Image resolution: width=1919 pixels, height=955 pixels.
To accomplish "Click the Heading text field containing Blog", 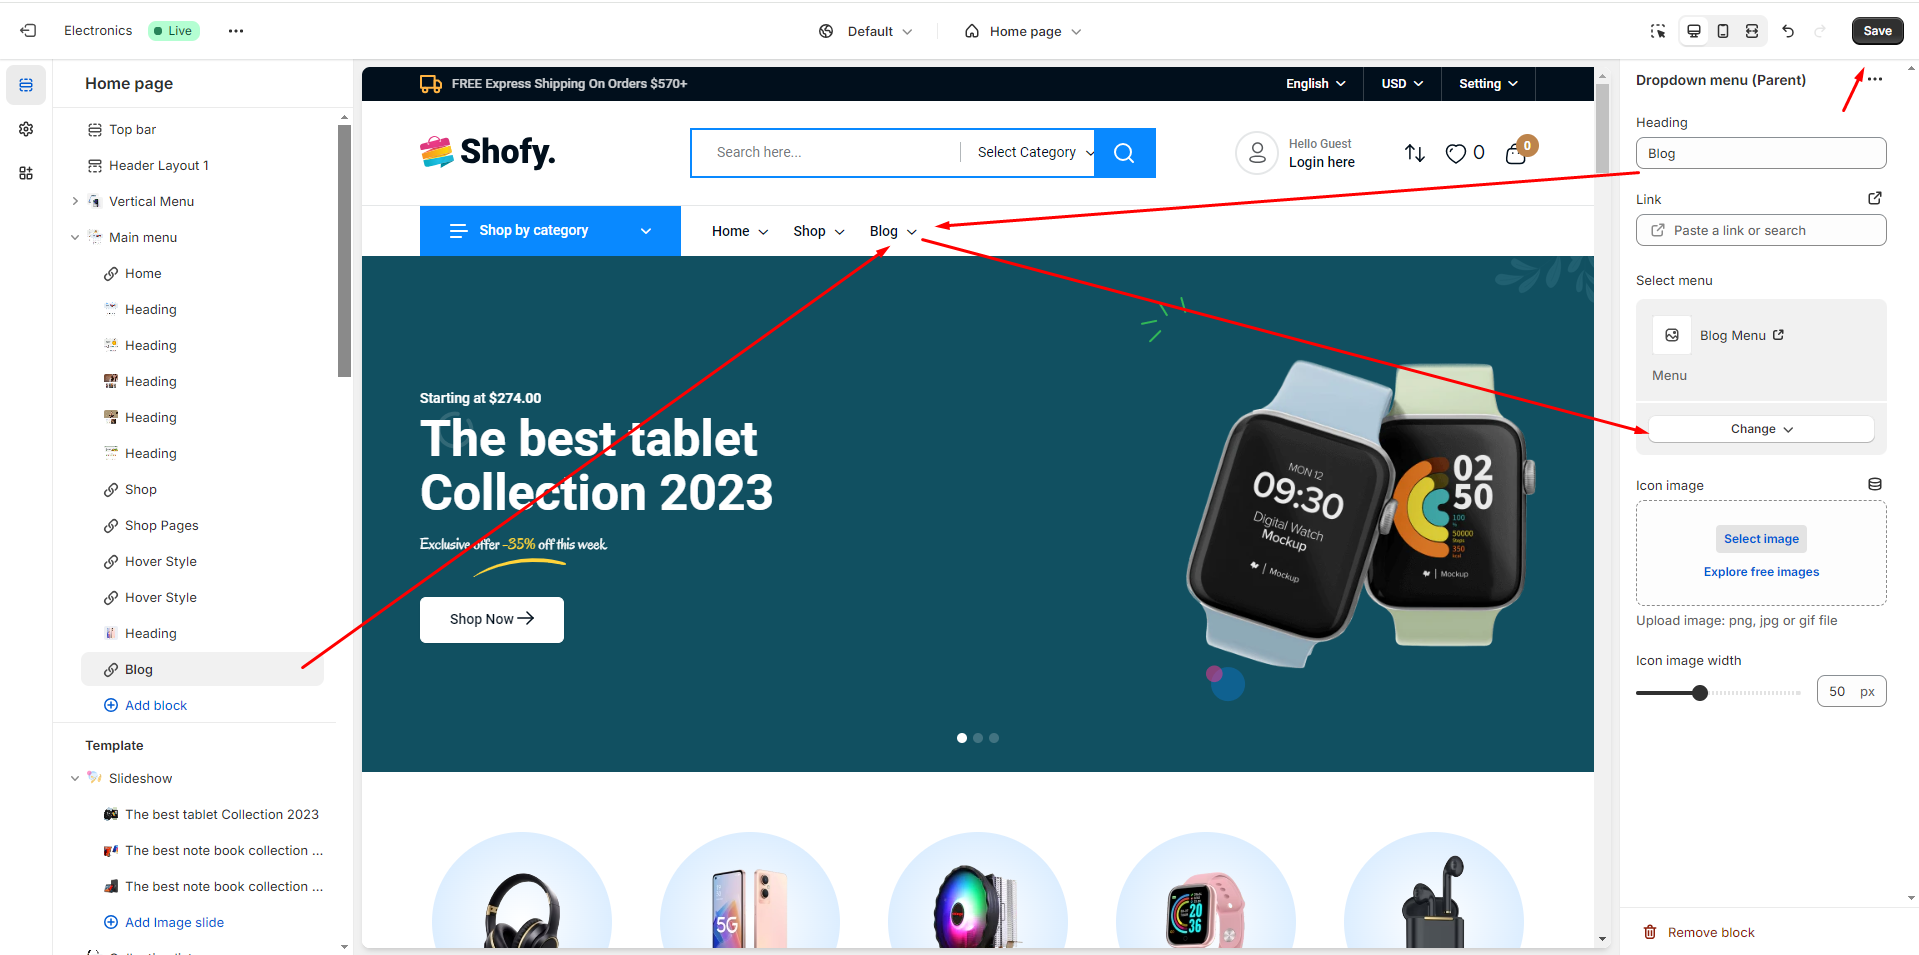I will coord(1761,153).
